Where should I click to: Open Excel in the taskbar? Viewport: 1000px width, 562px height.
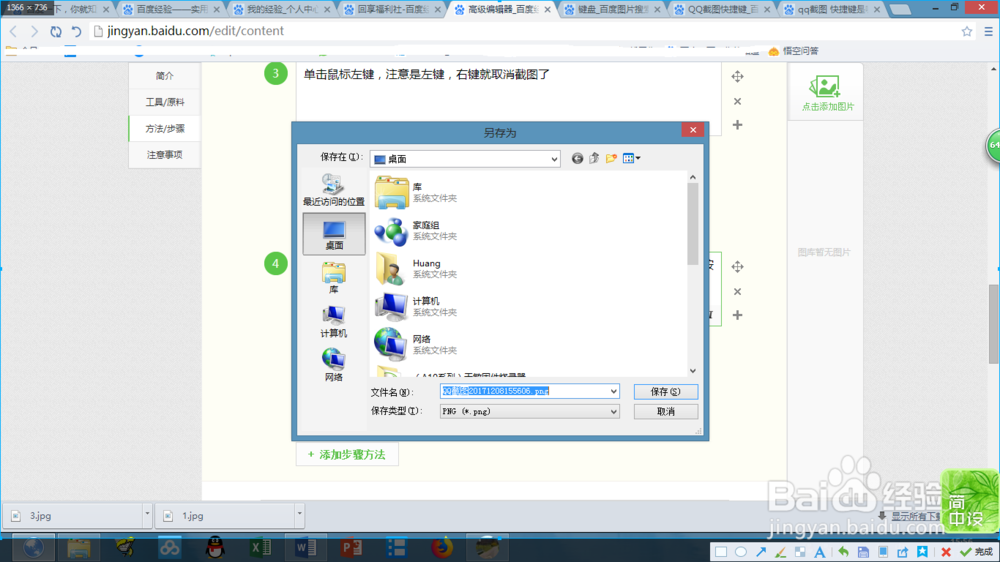260,547
